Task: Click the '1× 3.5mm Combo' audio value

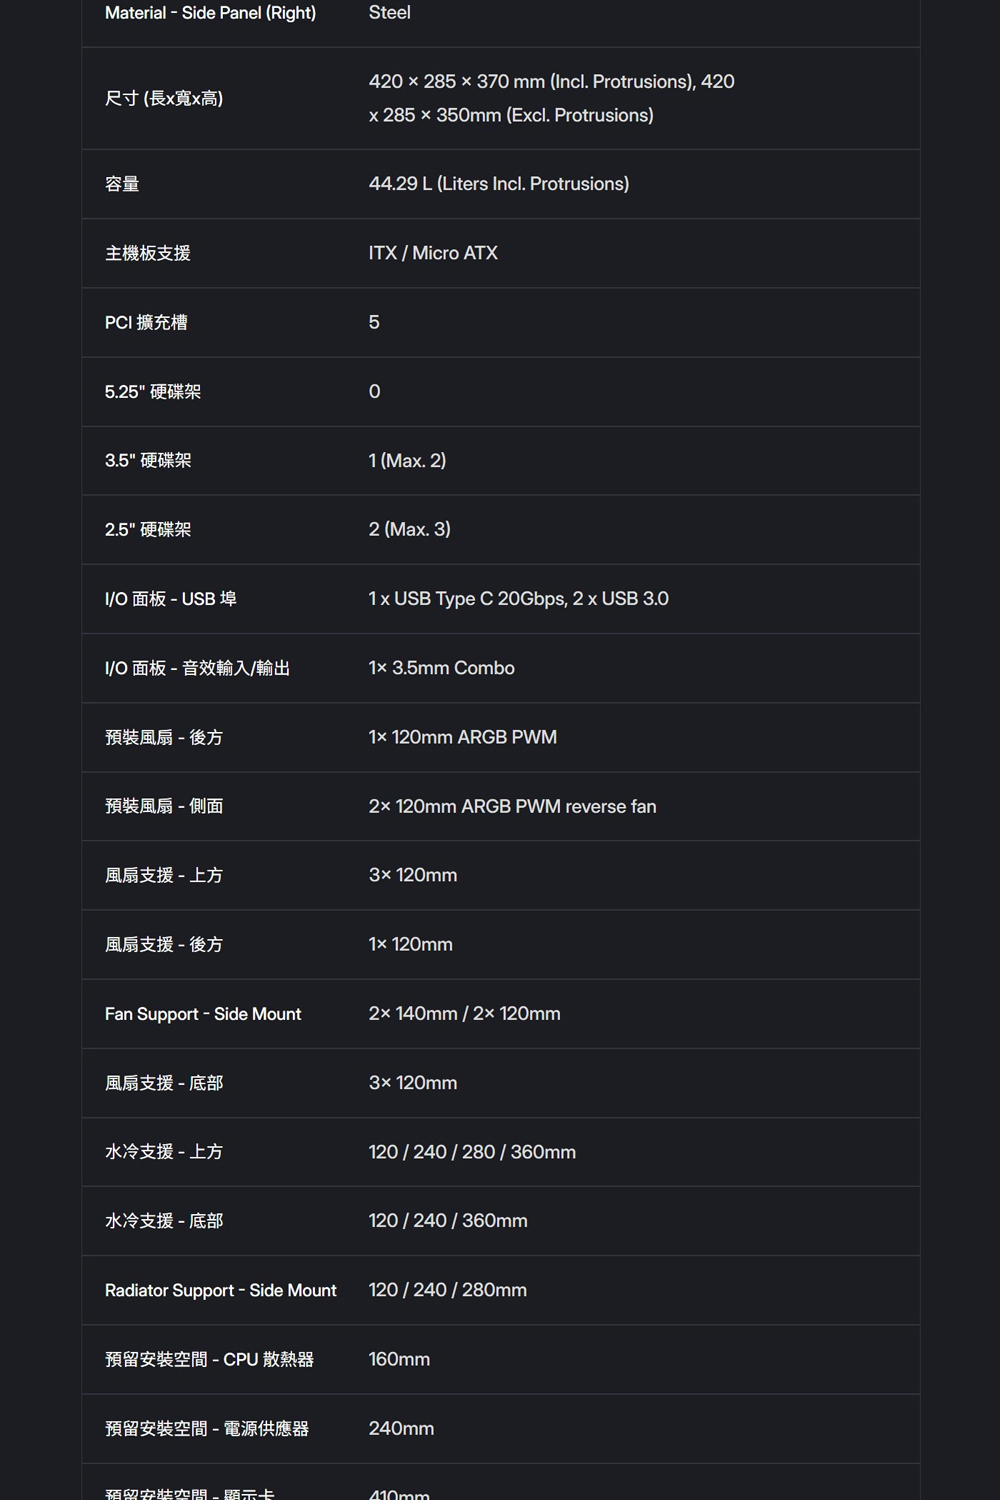Action: [441, 668]
